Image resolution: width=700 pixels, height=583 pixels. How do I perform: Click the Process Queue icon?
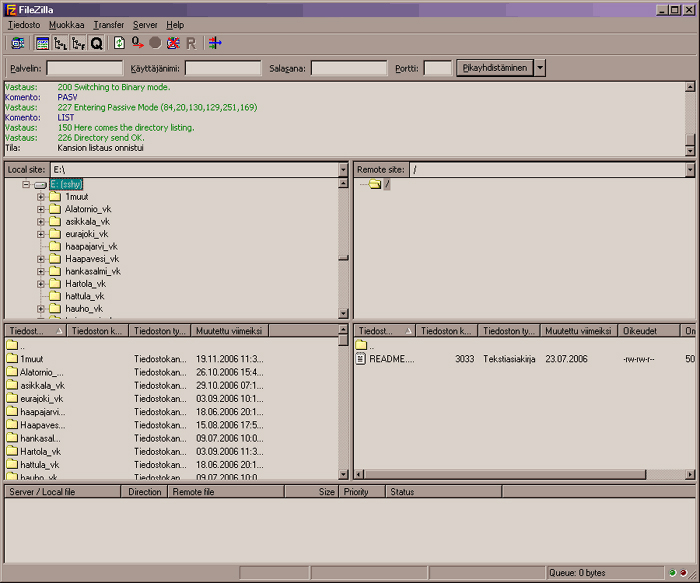point(137,43)
